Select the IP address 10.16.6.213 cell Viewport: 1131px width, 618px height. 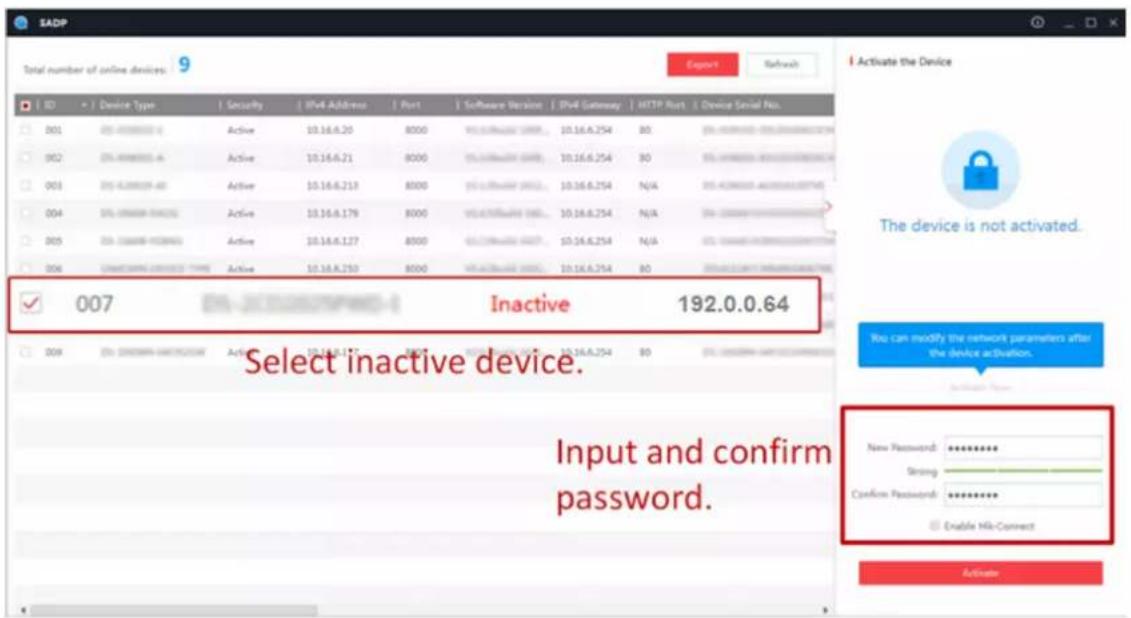point(333,185)
